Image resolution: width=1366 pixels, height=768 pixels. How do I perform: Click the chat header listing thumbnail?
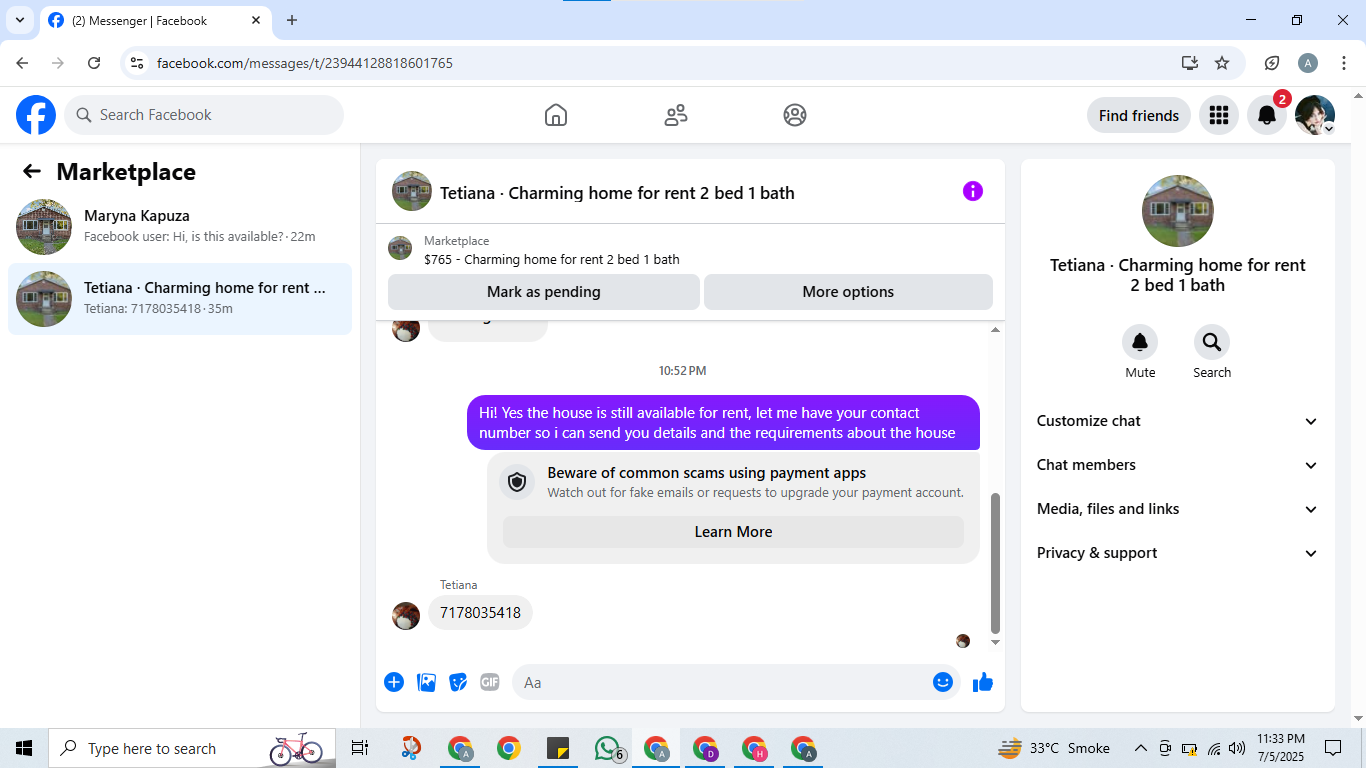pos(412,191)
